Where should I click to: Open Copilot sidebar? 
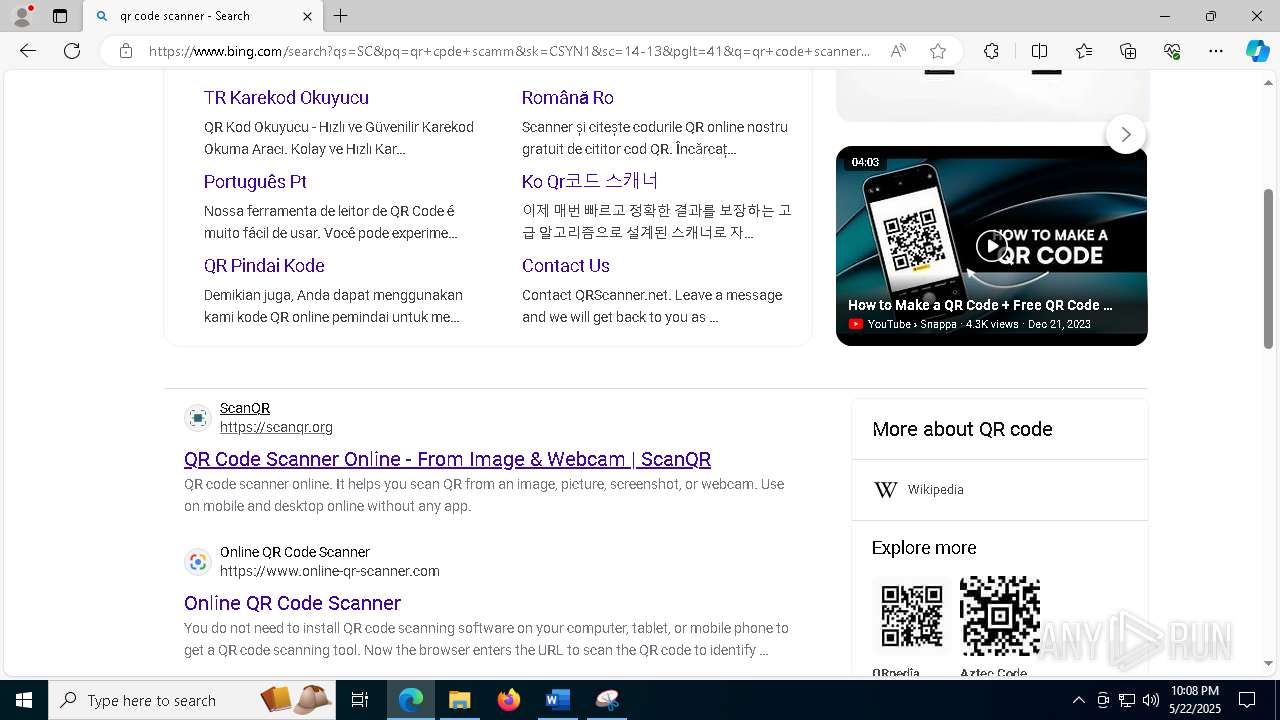pyautogui.click(x=1257, y=51)
